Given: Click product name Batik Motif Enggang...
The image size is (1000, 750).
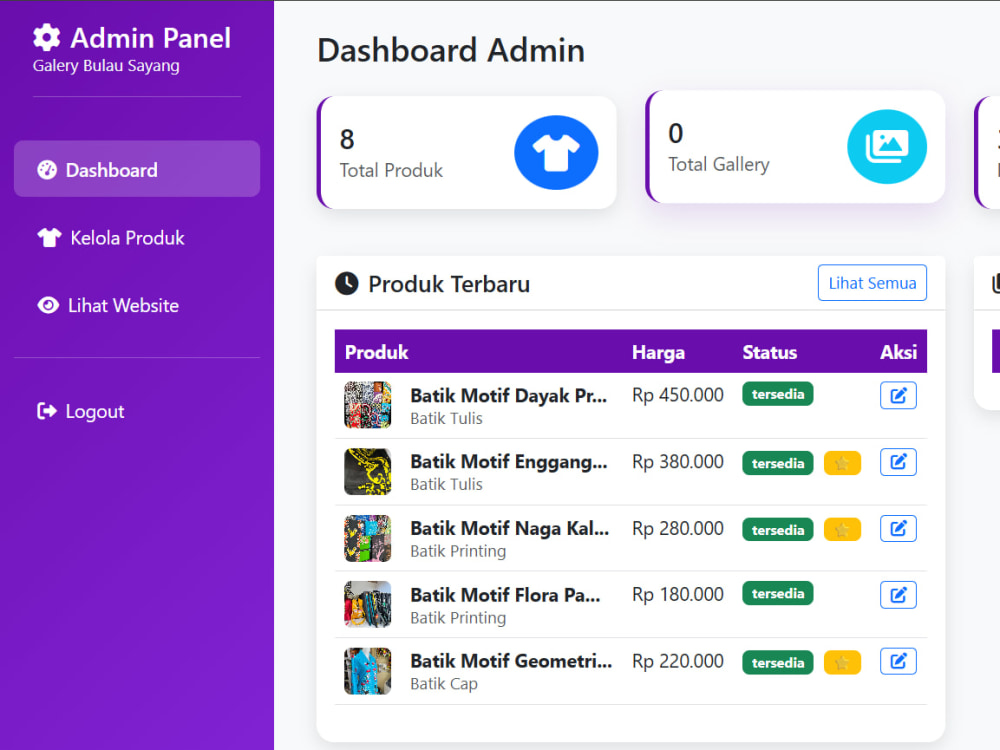Looking at the screenshot, I should [508, 462].
